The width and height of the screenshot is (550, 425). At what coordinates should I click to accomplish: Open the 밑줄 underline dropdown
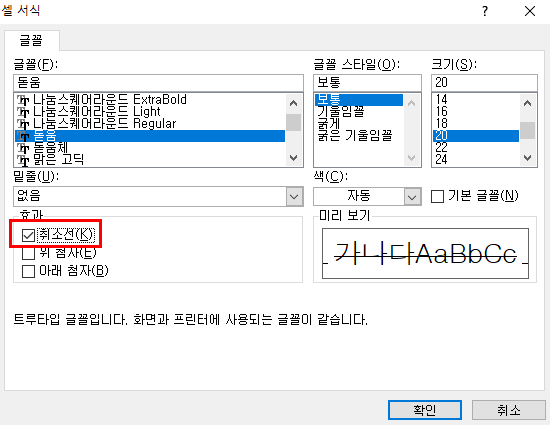click(294, 196)
